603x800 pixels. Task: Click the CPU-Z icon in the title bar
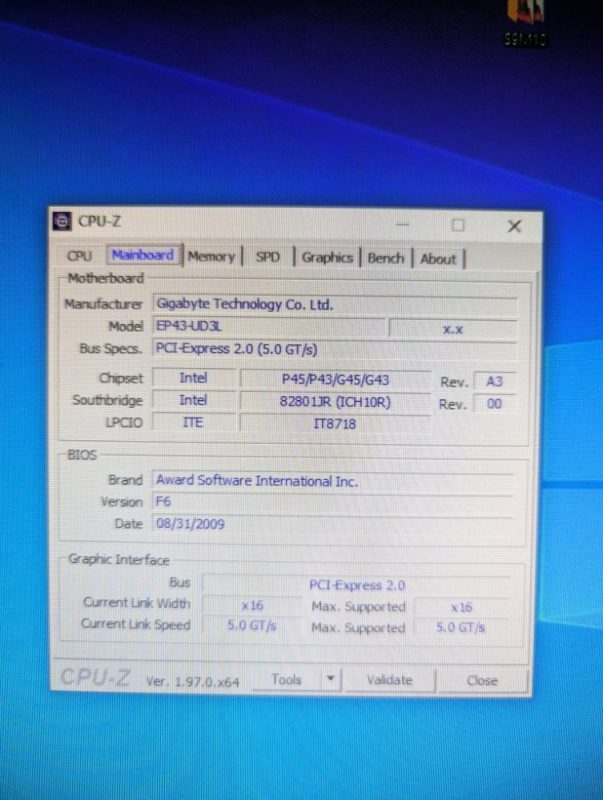tap(63, 222)
